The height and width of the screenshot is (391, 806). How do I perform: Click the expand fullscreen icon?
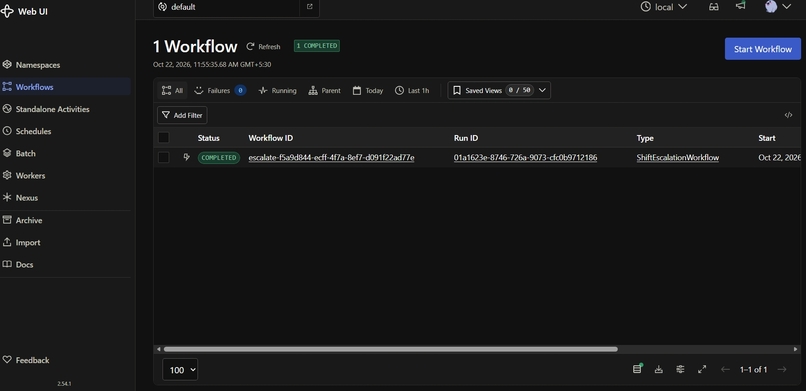point(702,369)
